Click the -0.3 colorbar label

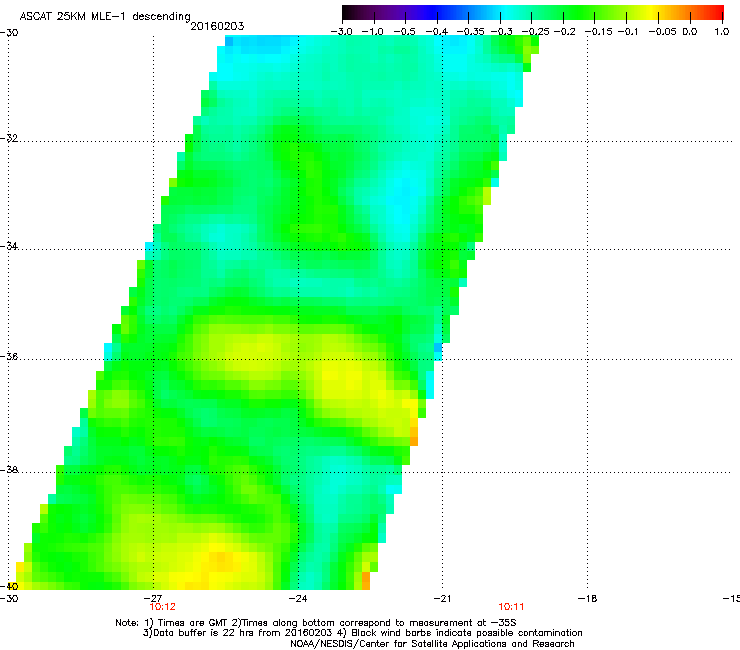click(502, 32)
